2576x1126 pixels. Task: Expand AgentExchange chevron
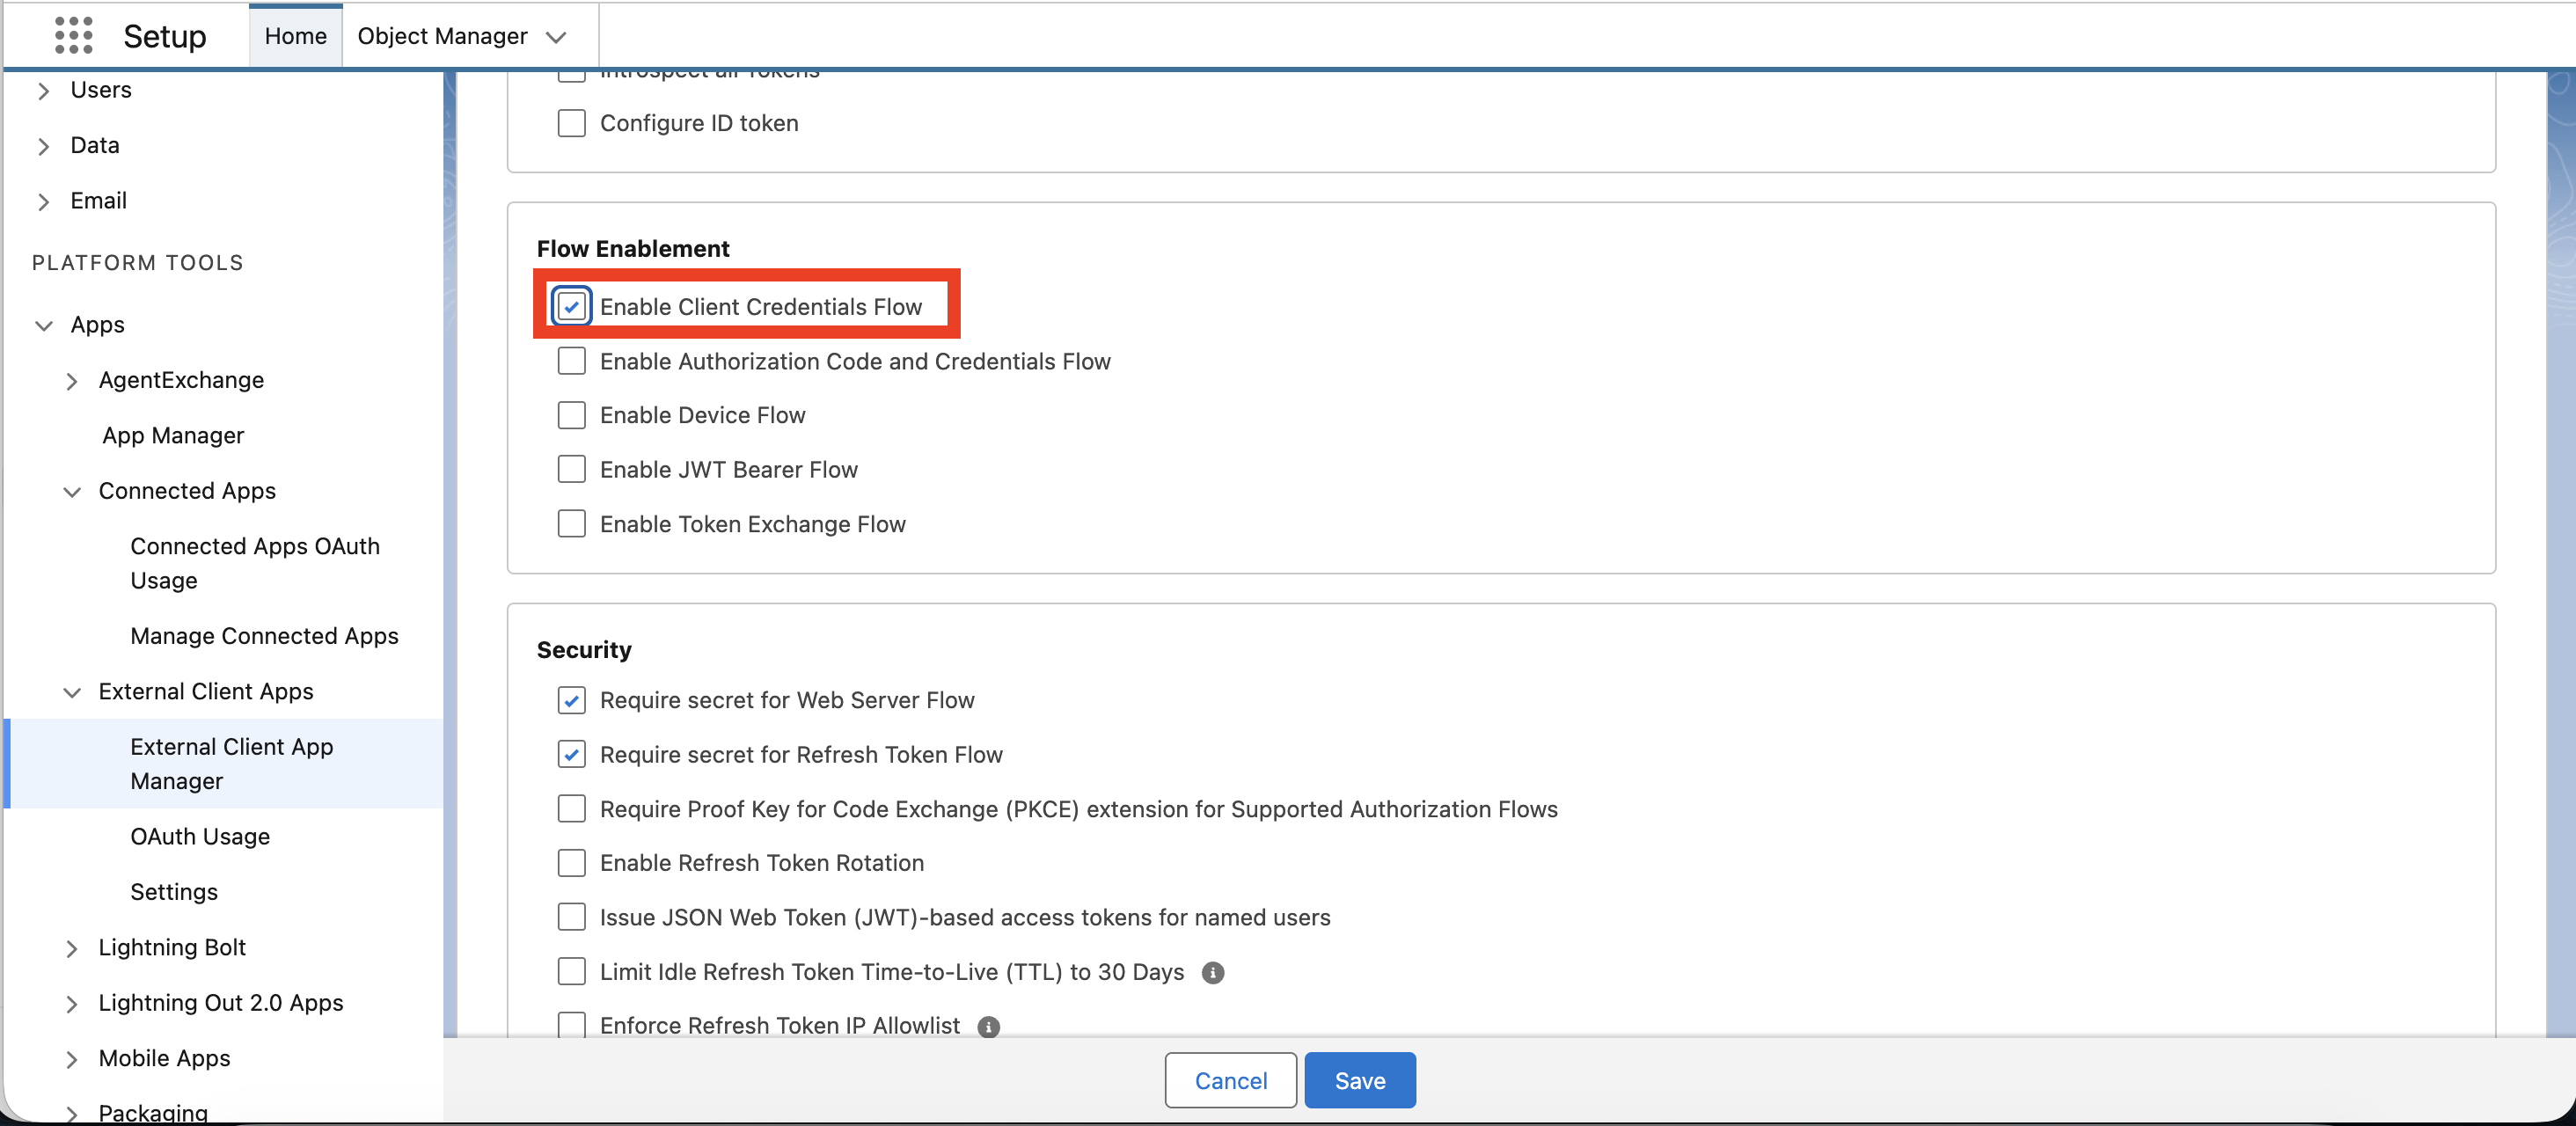coord(71,381)
